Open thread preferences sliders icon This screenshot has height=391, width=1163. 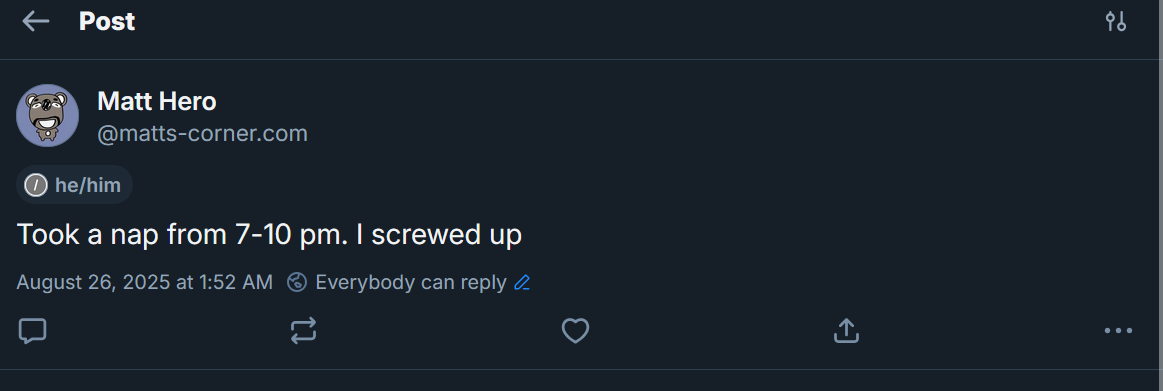click(1116, 22)
